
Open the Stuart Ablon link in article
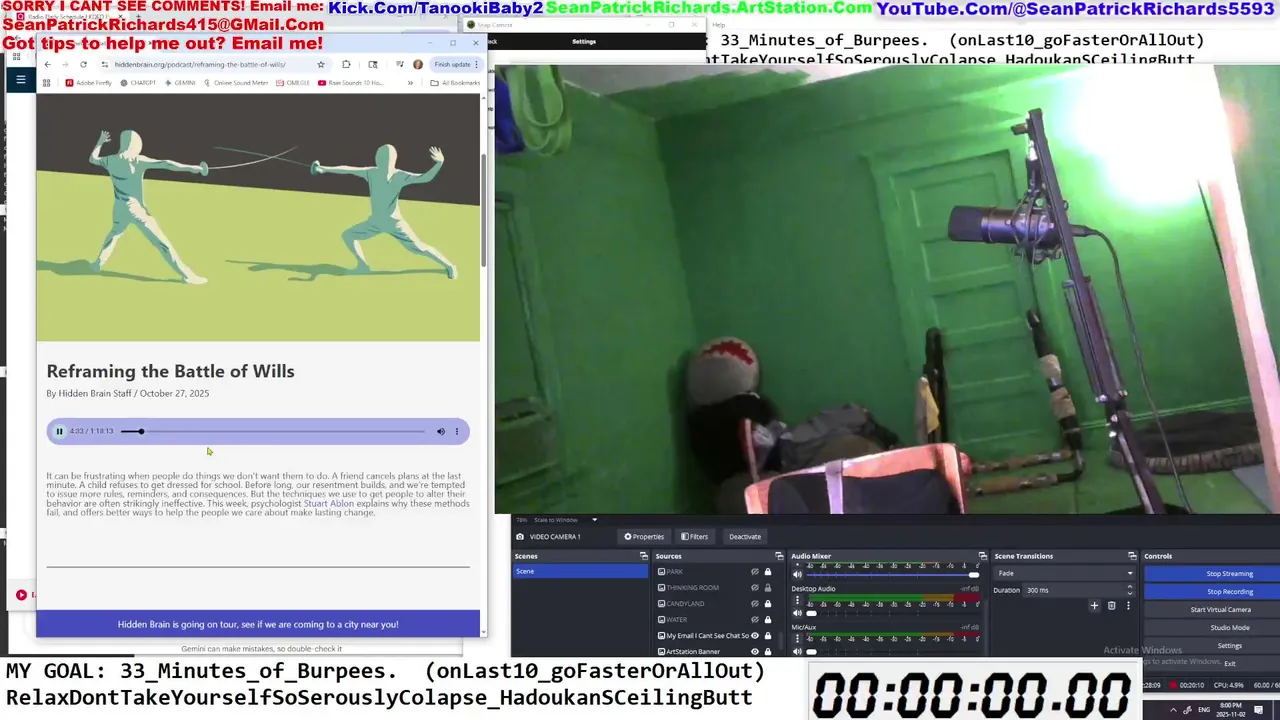329,503
